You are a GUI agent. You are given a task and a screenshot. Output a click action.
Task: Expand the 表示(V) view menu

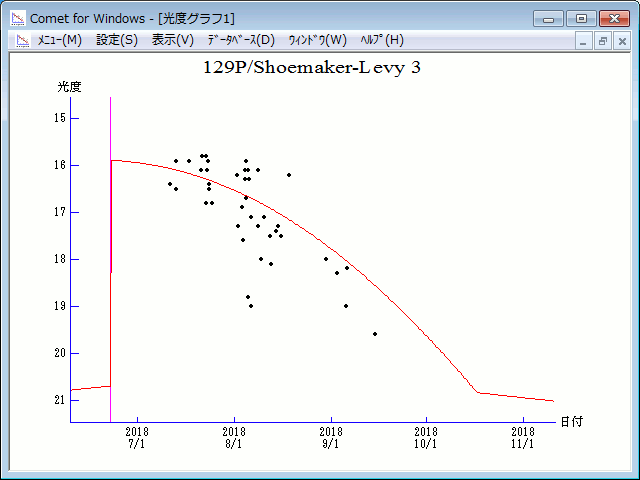(173, 40)
